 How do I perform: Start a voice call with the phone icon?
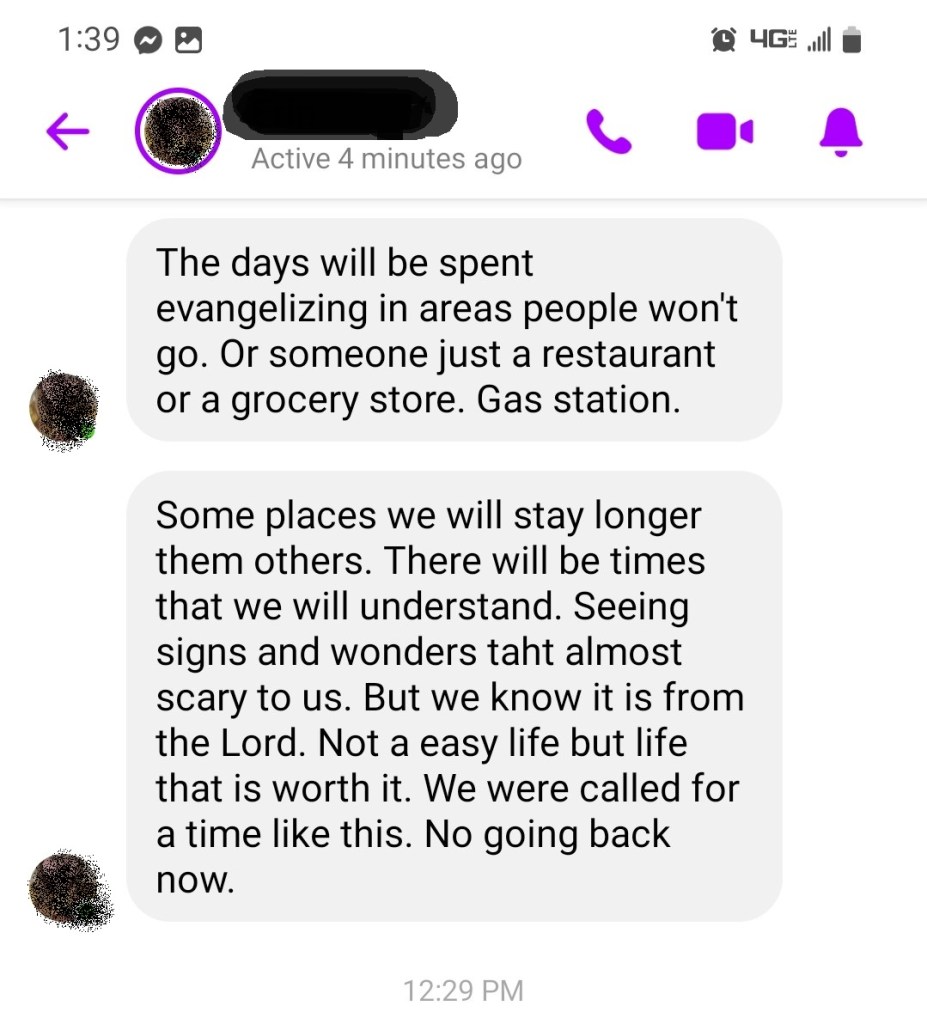coord(608,131)
